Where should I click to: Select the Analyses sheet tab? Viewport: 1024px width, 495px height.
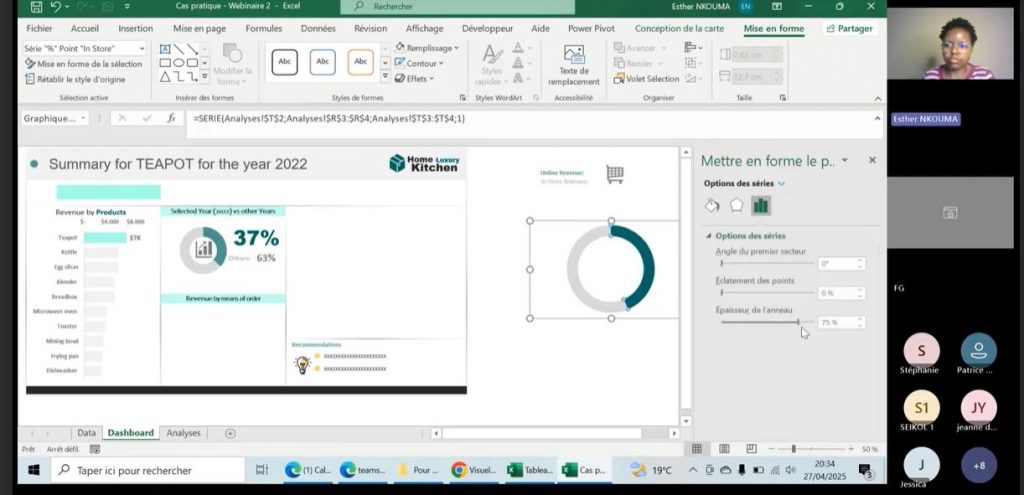pos(184,433)
